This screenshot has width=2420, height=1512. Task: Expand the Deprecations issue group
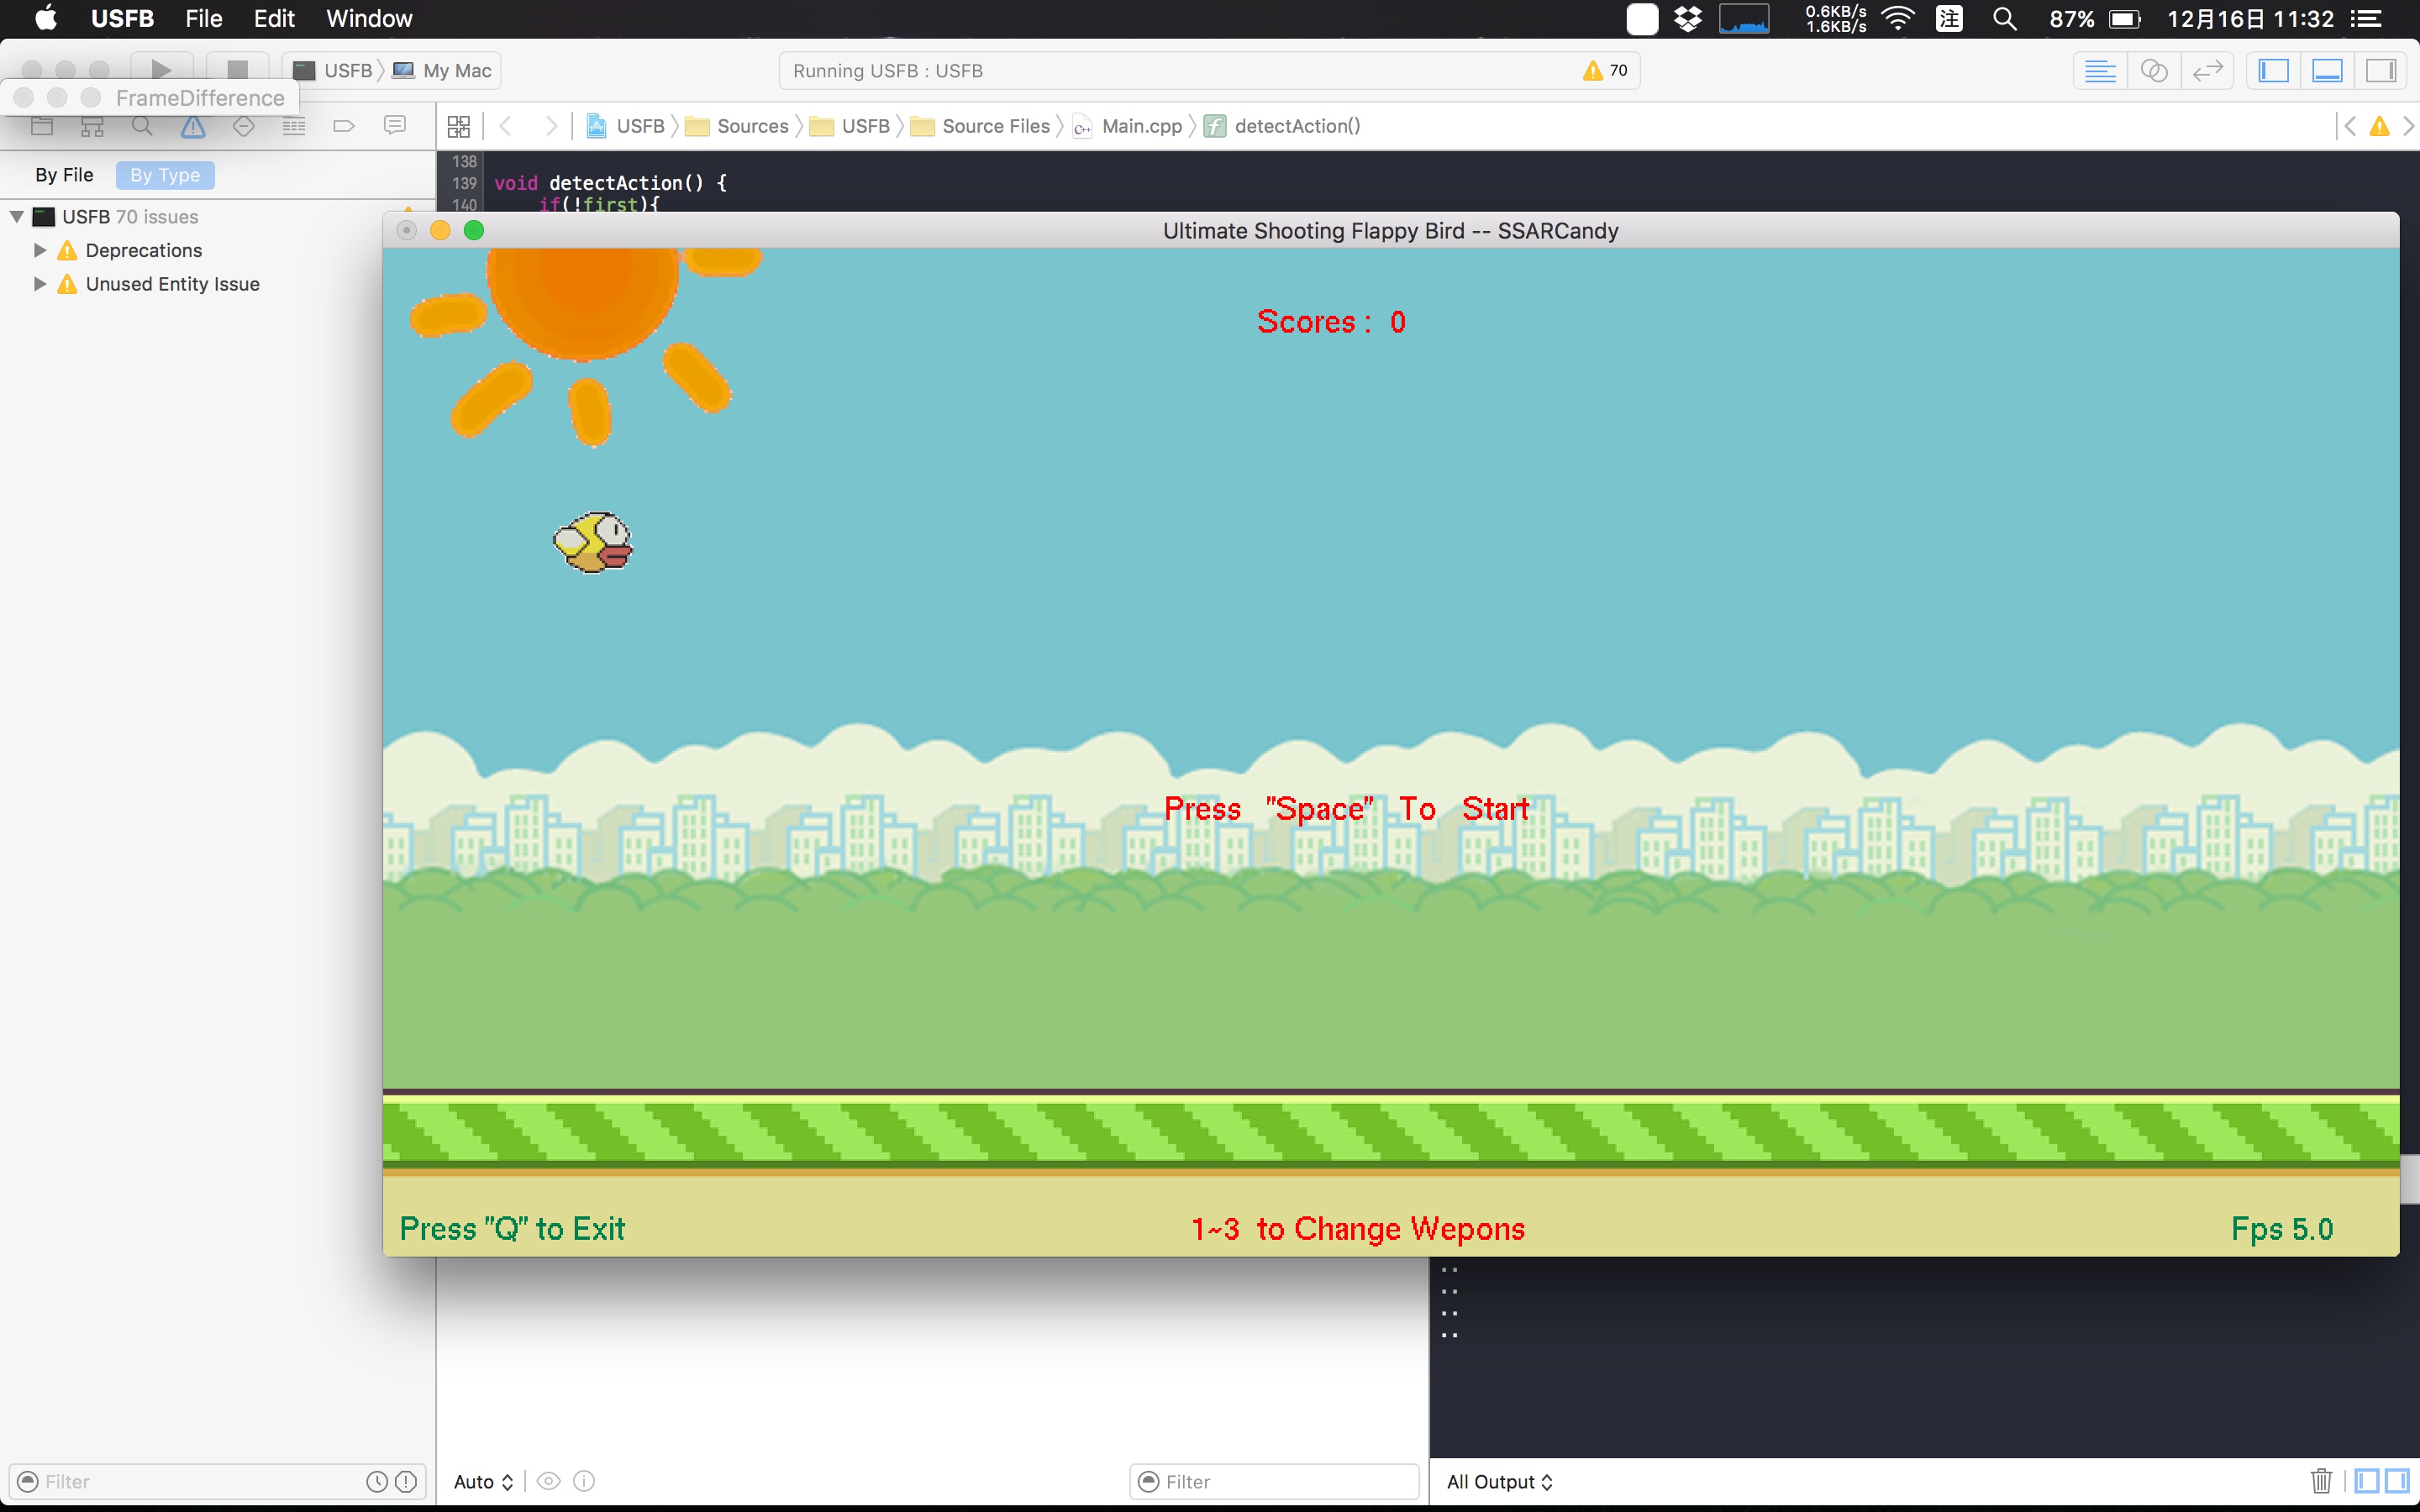pyautogui.click(x=40, y=250)
